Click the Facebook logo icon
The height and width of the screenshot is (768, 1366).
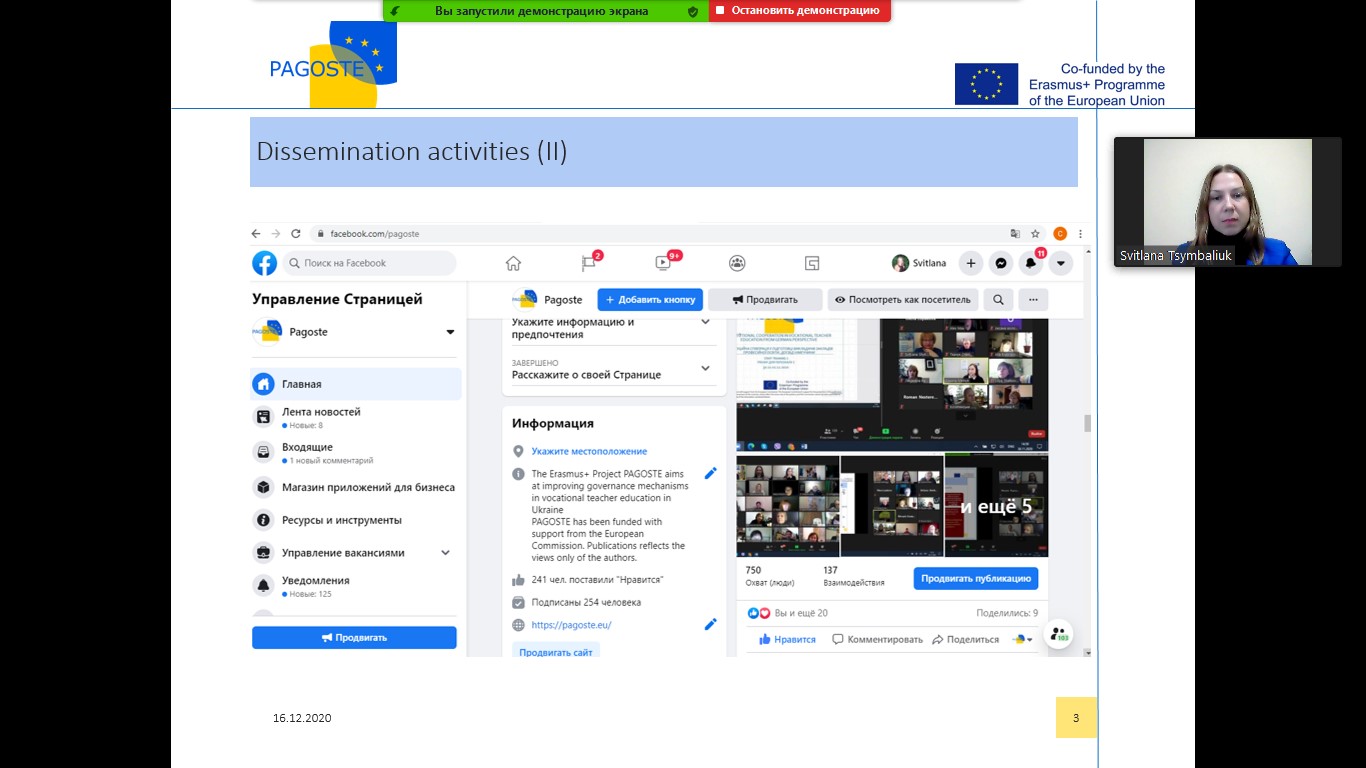point(264,263)
